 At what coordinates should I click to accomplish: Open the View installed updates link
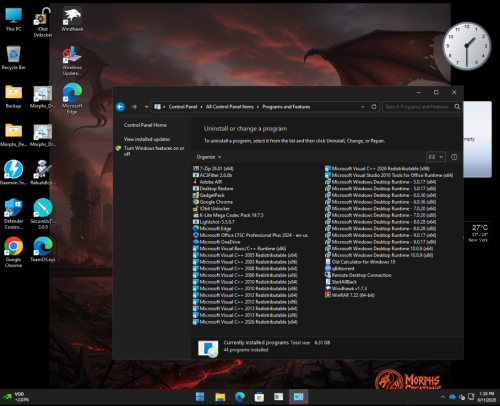pos(147,139)
